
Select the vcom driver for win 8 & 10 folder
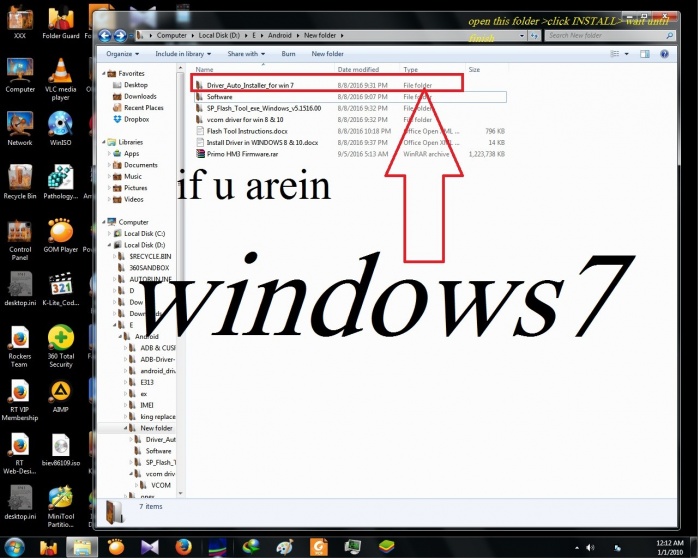click(350, 120)
